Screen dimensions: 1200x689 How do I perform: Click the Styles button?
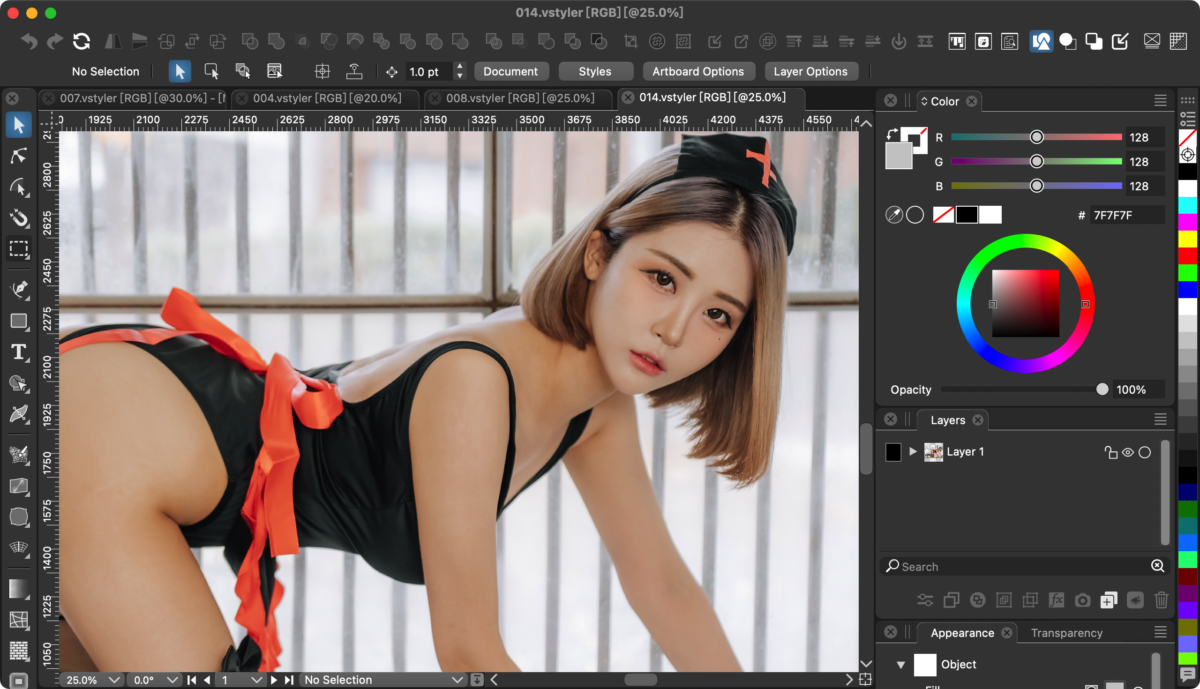[x=595, y=71]
